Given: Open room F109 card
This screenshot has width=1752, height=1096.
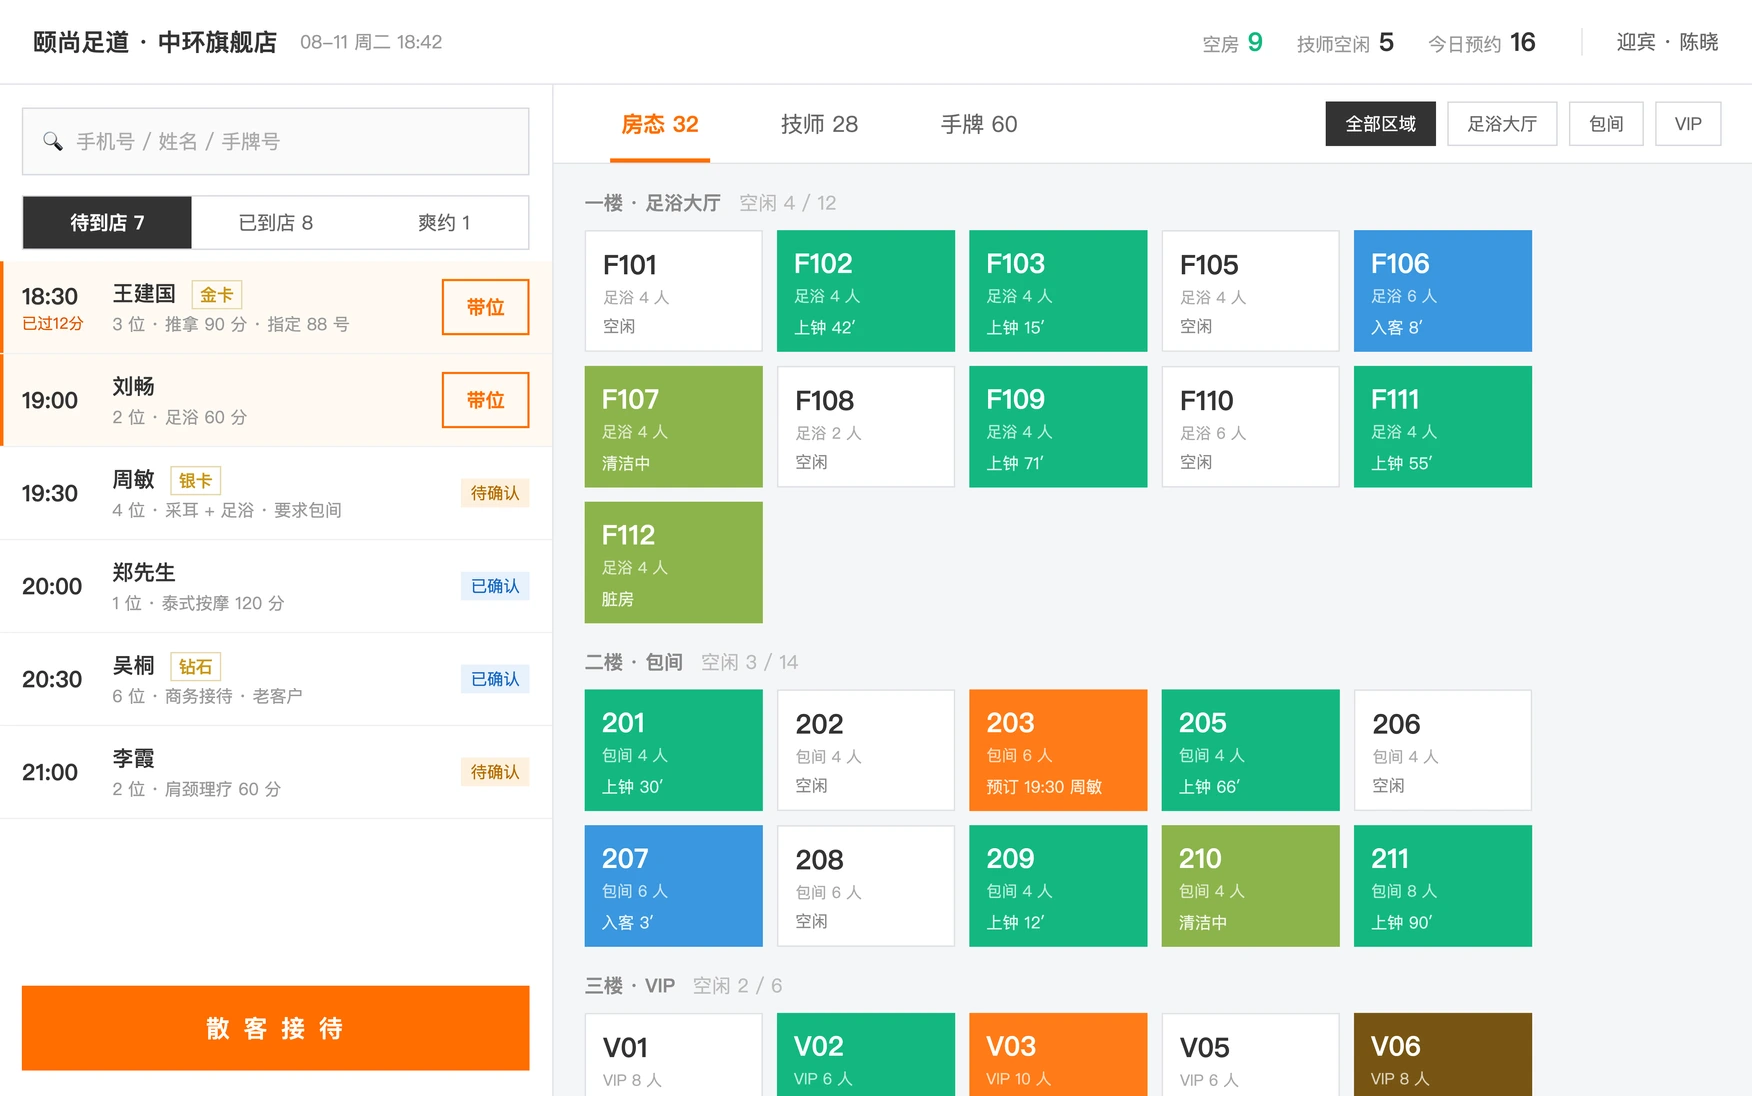Looking at the screenshot, I should [x=1058, y=427].
